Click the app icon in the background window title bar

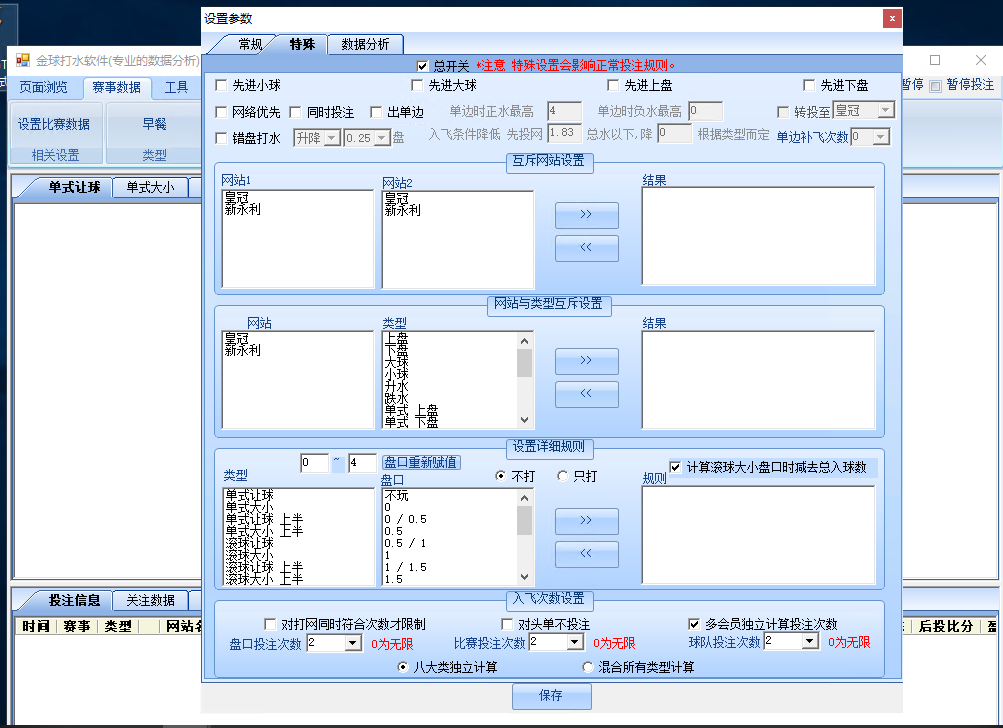pos(23,60)
